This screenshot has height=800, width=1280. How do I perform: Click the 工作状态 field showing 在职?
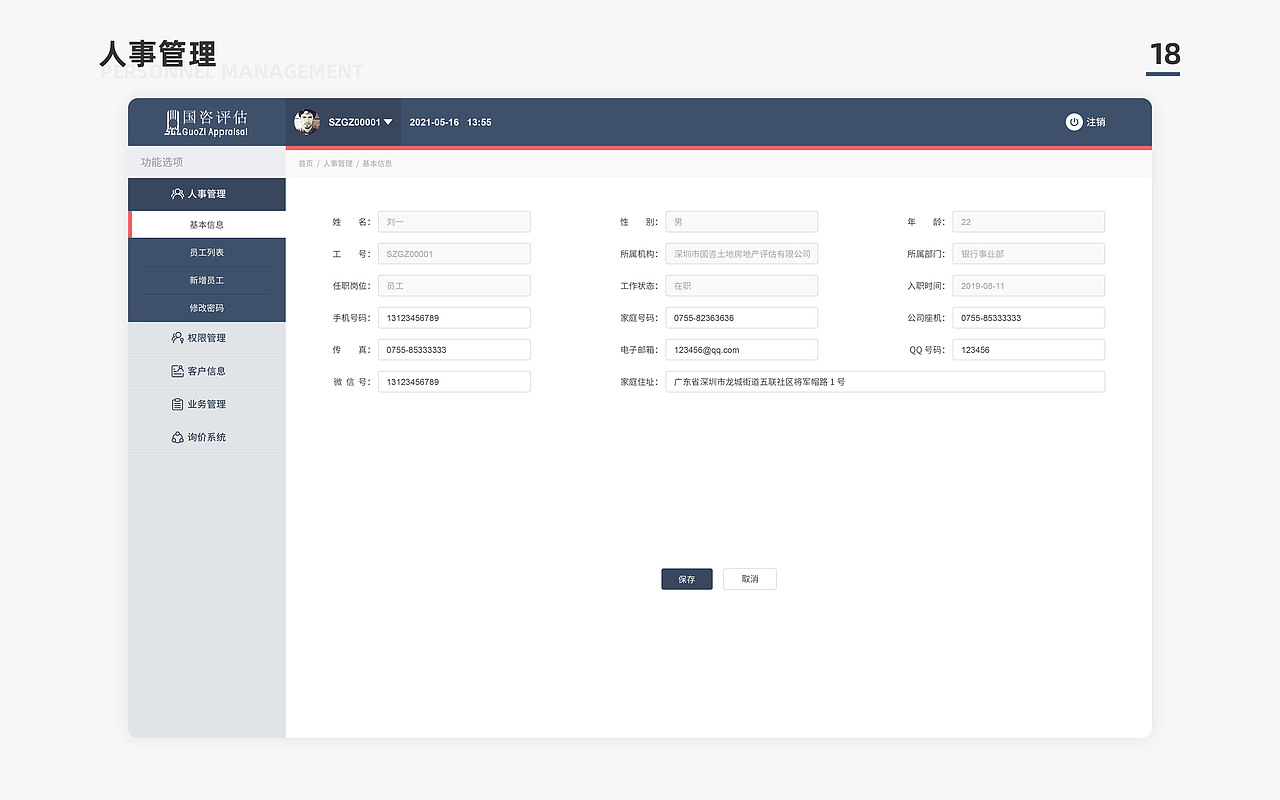coord(742,286)
